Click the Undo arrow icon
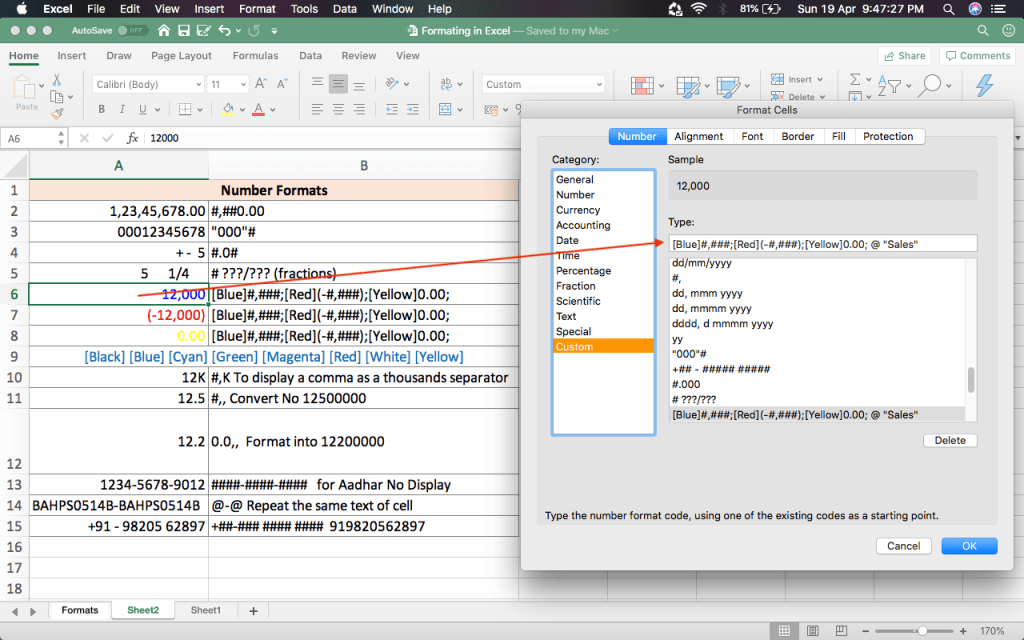 pos(225,32)
